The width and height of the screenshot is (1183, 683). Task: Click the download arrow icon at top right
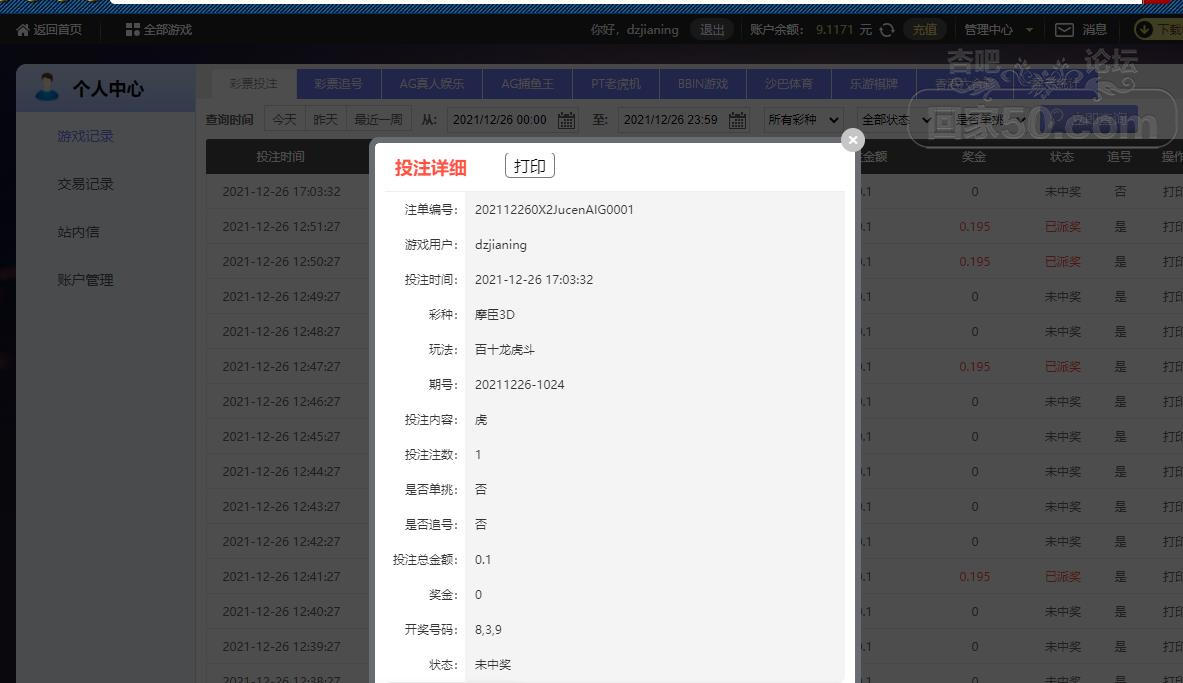pyautogui.click(x=1144, y=29)
